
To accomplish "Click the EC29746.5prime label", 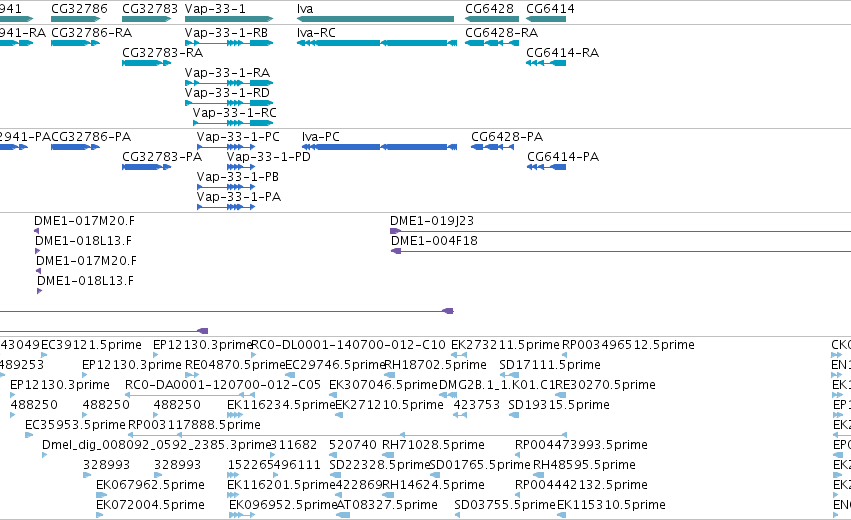I will (335, 365).
